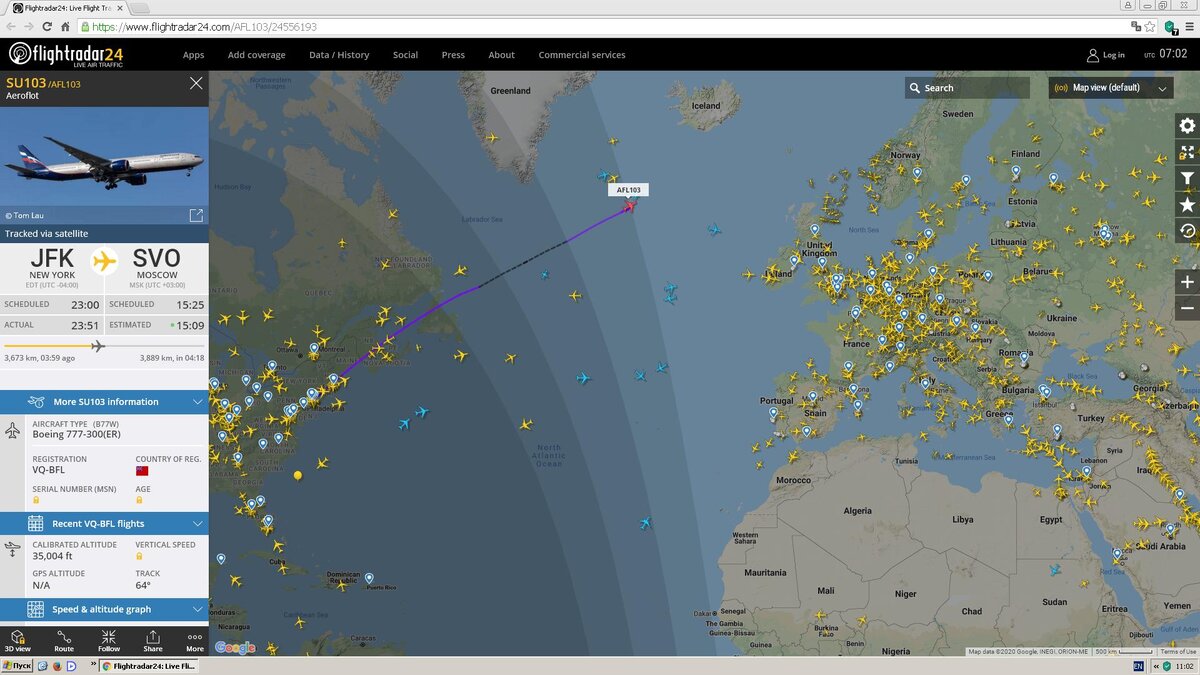Follow the SU103 aircraft
This screenshot has width=1200, height=675.
109,640
